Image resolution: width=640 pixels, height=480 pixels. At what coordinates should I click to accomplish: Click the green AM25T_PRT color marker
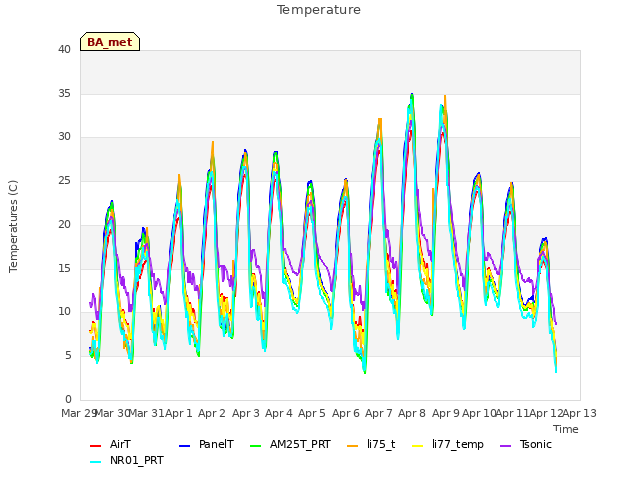(x=255, y=446)
